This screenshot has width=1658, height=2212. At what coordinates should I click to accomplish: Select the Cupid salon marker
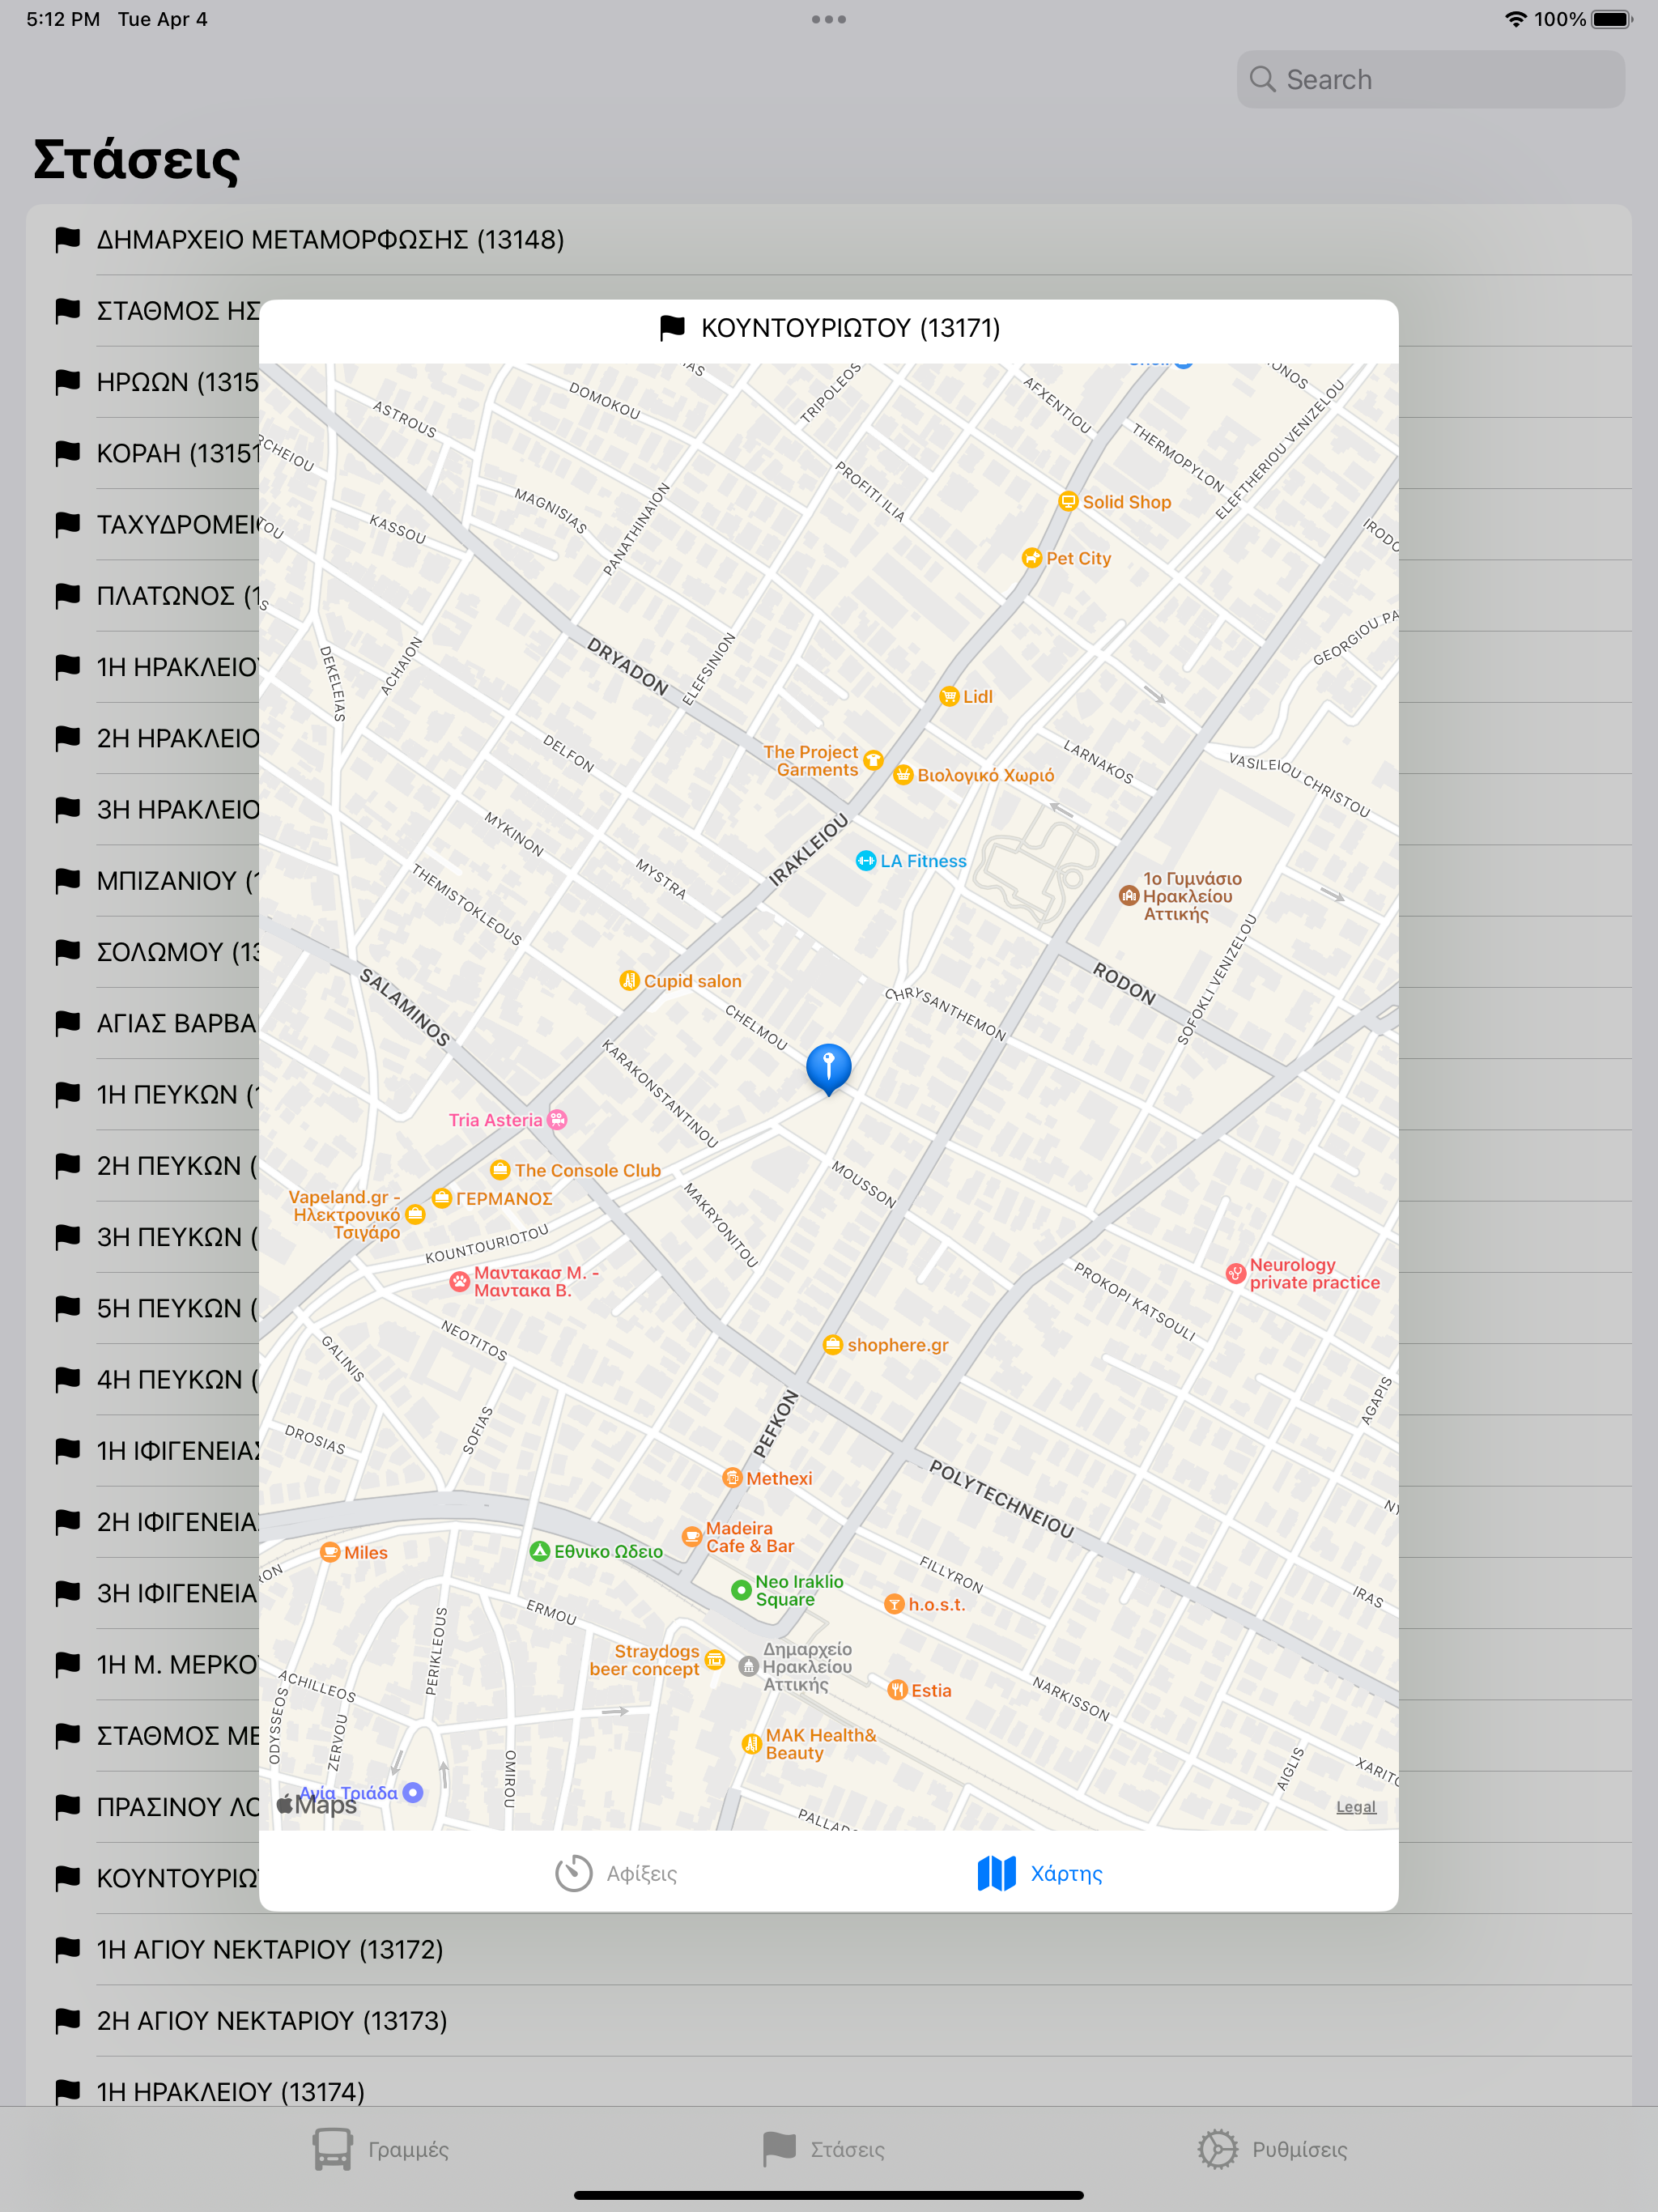[x=629, y=981]
